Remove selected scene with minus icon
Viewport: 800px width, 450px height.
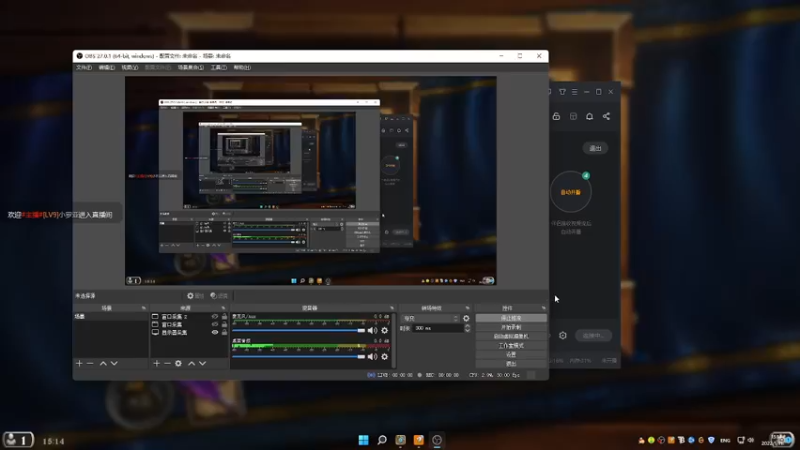pos(90,363)
